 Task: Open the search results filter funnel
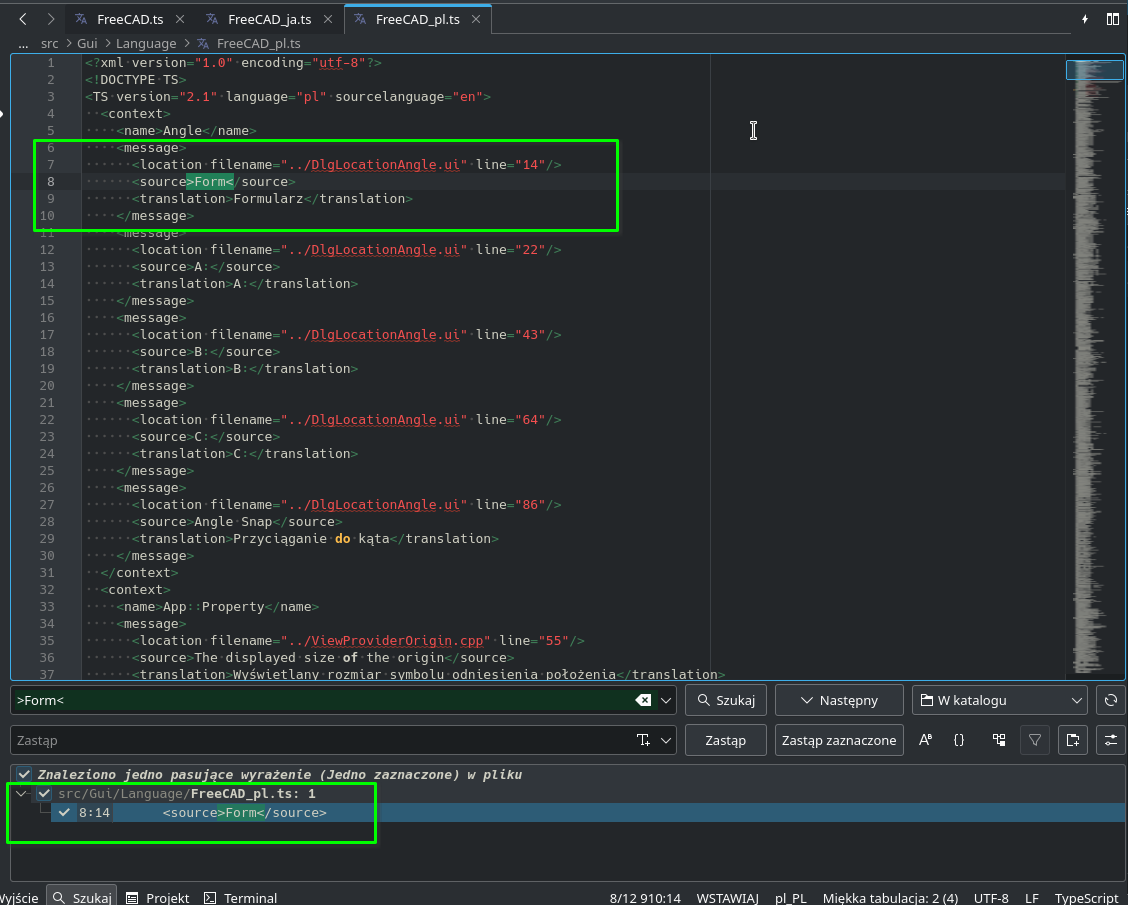coord(1035,740)
